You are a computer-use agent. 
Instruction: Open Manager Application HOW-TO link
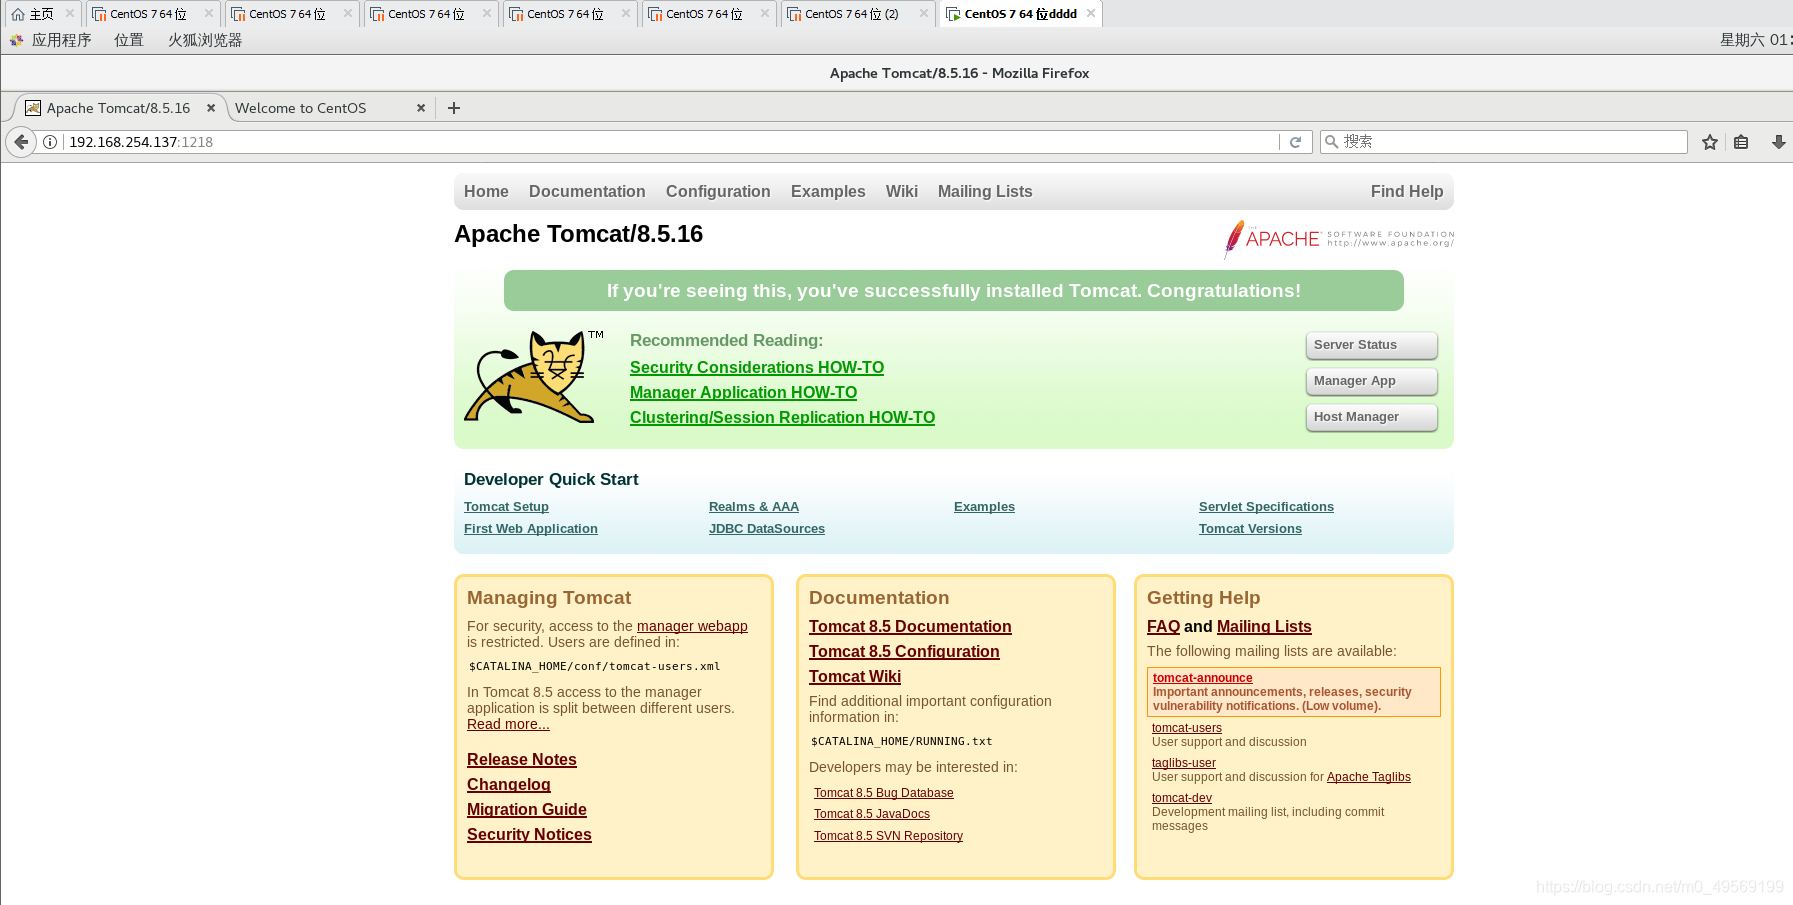pyautogui.click(x=743, y=393)
